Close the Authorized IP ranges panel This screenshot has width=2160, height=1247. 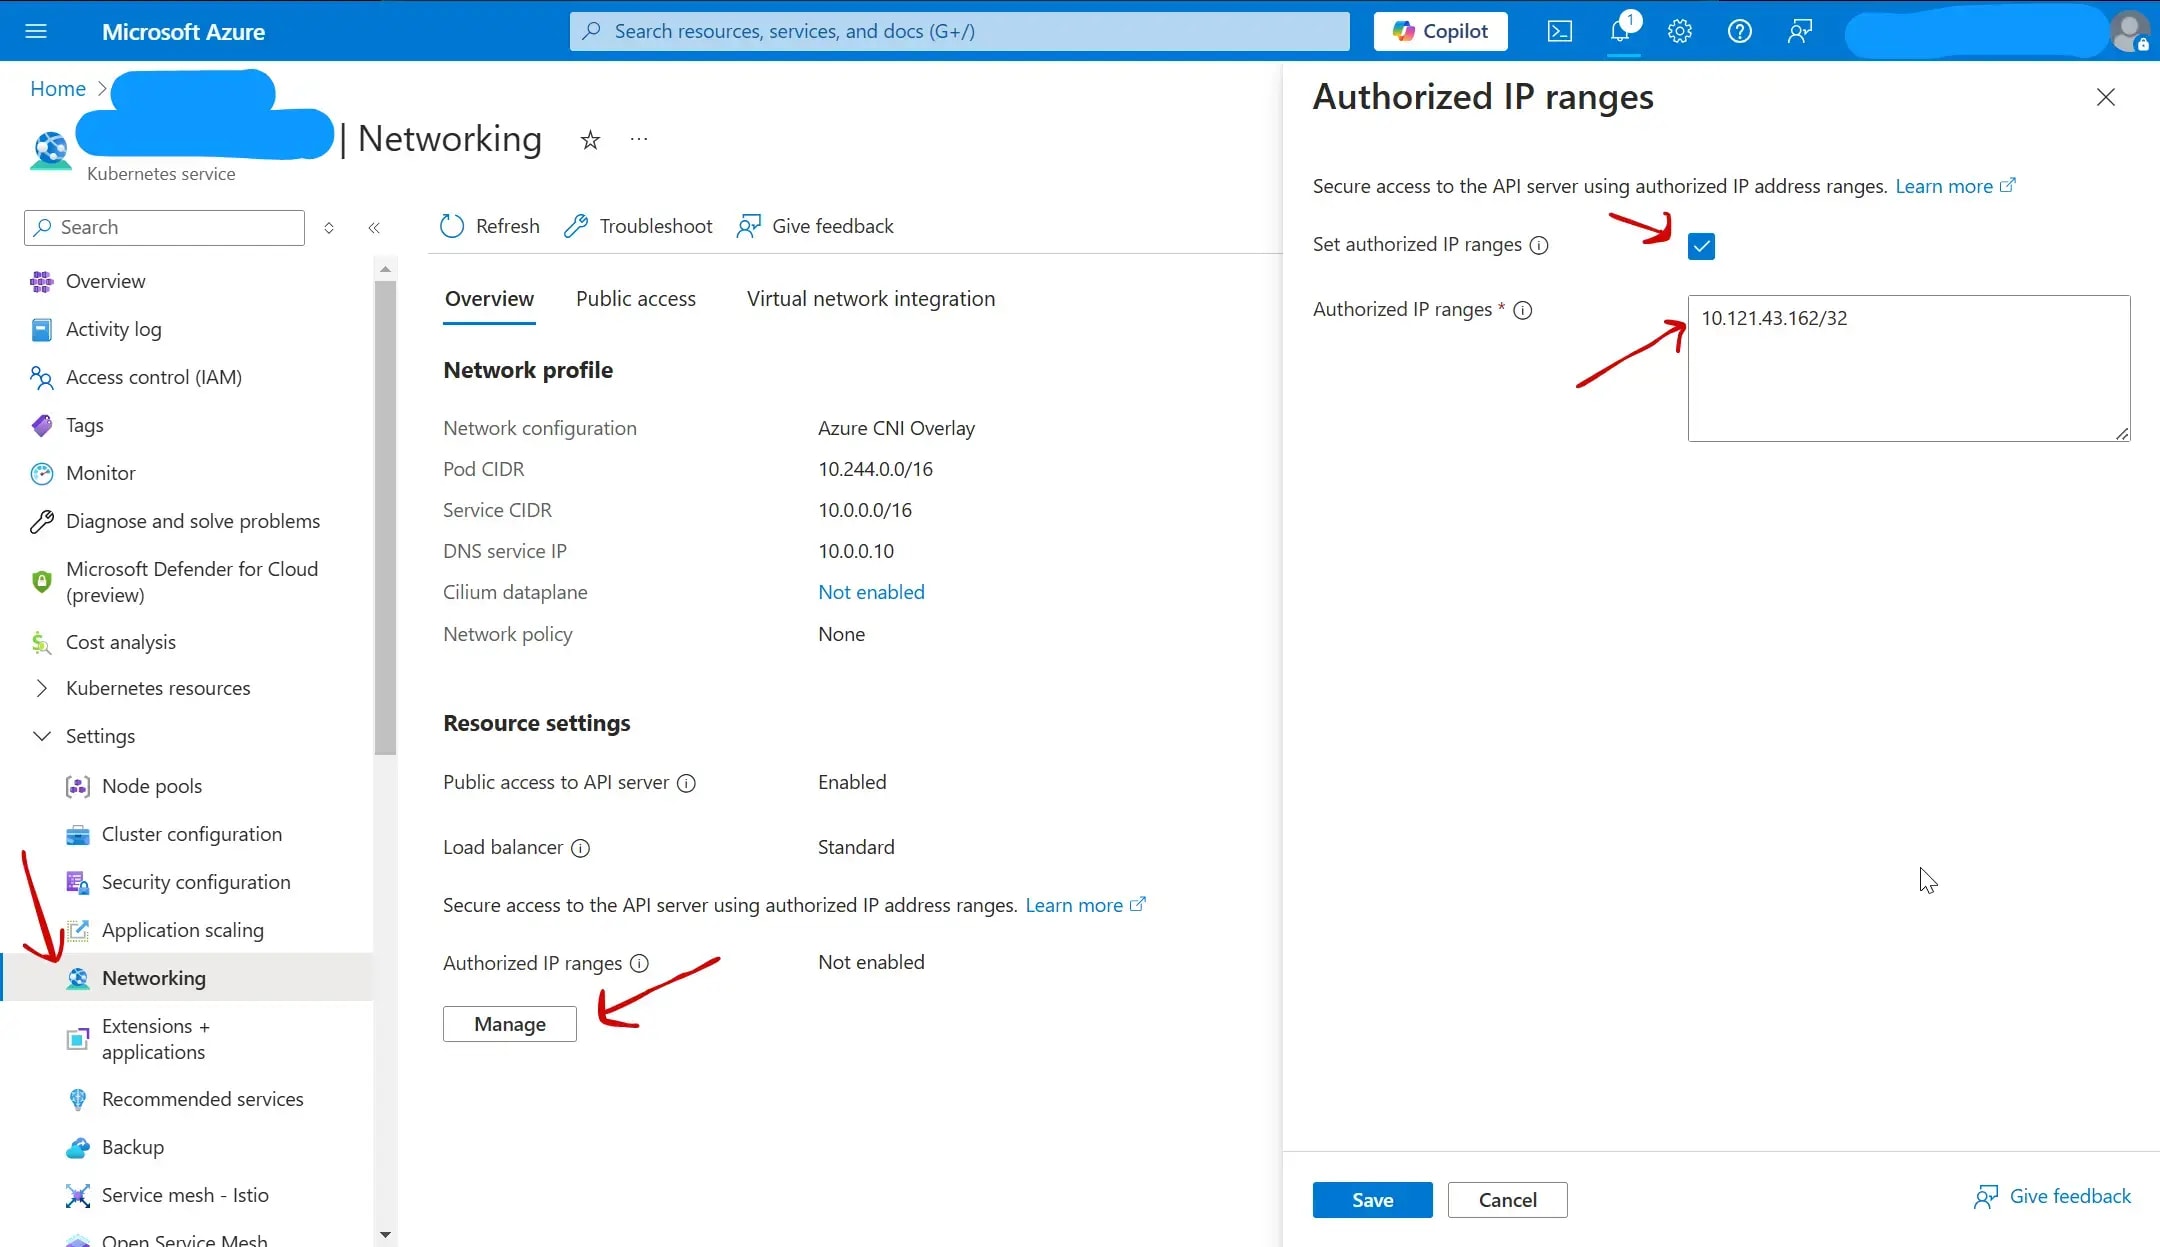coord(2106,97)
